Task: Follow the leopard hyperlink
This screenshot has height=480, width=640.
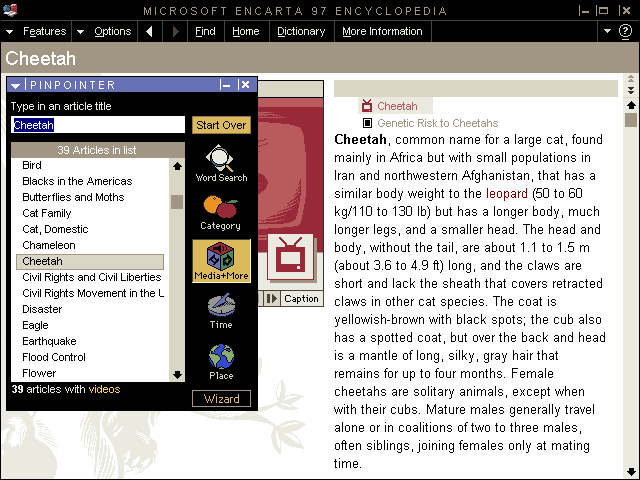Action: (x=507, y=193)
